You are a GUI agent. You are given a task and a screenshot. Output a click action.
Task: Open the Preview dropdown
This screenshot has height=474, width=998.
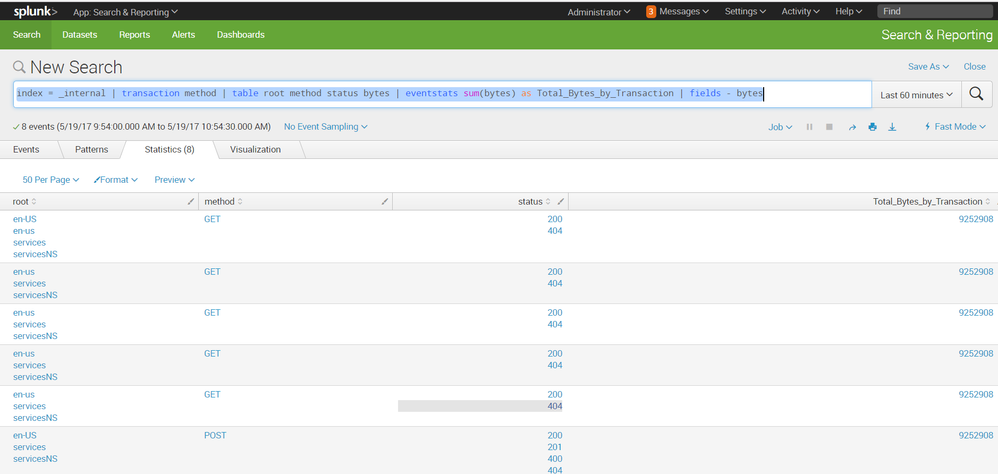pos(174,180)
